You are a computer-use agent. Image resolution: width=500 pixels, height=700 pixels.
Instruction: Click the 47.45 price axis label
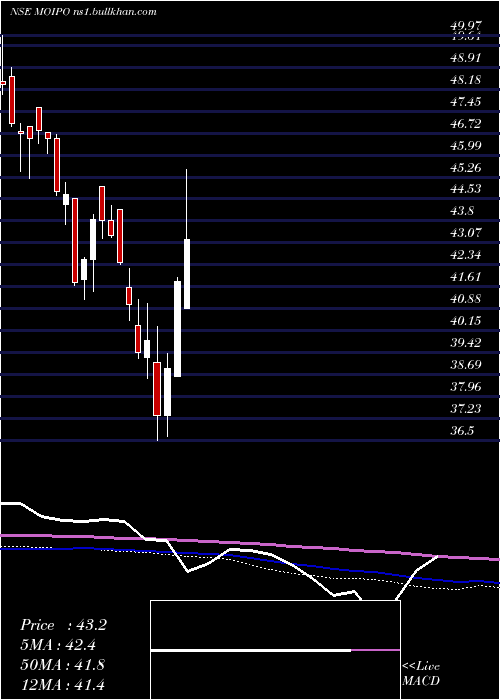click(466, 102)
